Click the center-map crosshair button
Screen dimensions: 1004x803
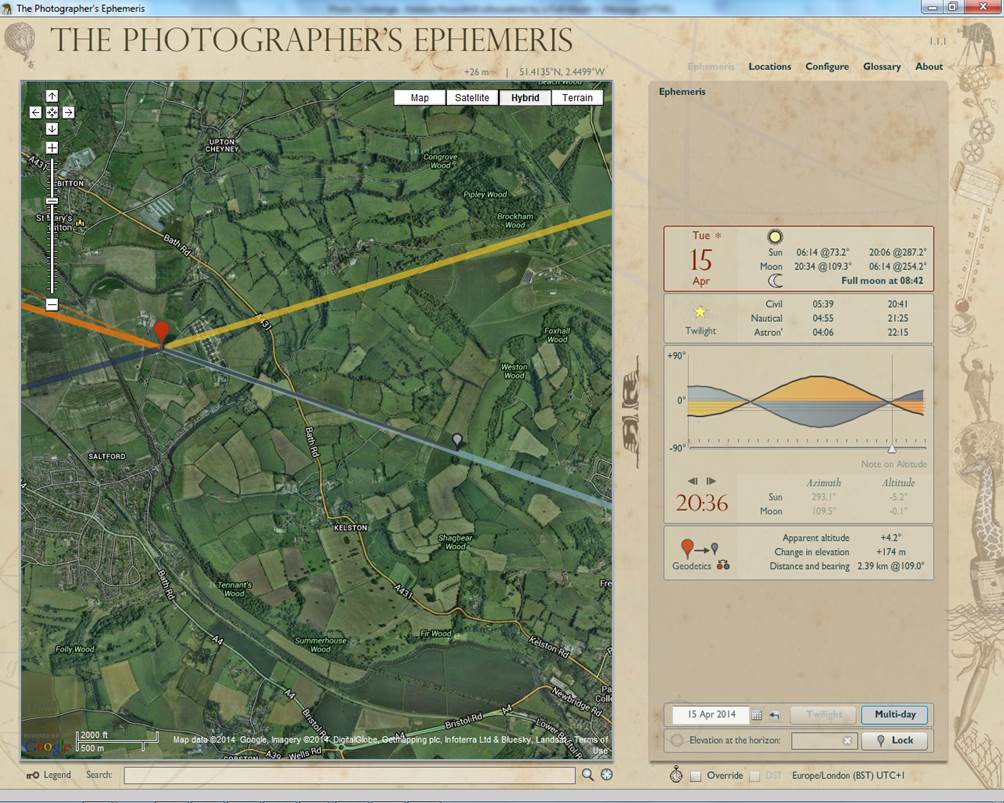tap(52, 112)
